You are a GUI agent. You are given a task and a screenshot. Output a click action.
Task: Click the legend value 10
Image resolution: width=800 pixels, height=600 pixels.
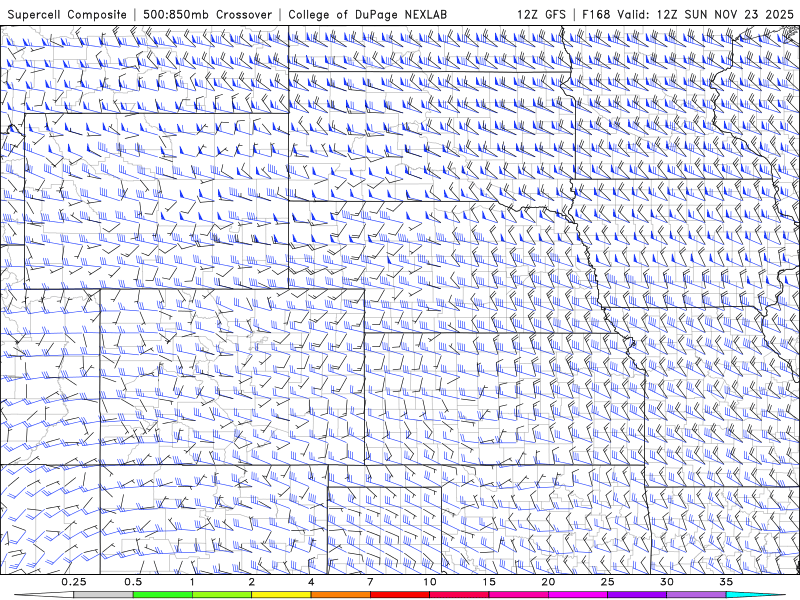pos(430,582)
